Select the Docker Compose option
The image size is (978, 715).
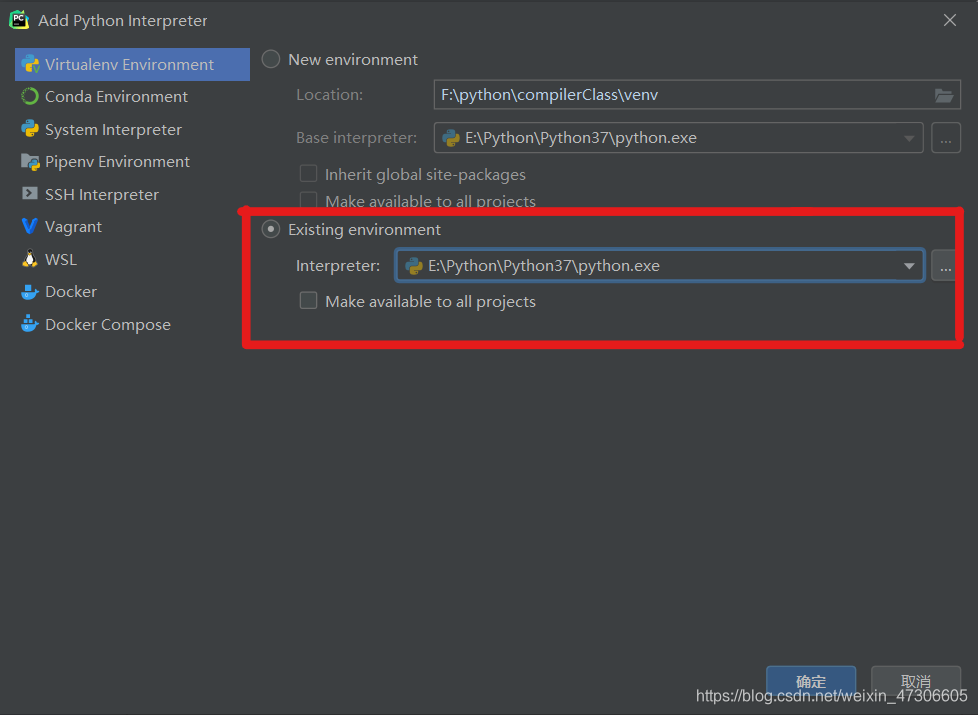pos(105,324)
